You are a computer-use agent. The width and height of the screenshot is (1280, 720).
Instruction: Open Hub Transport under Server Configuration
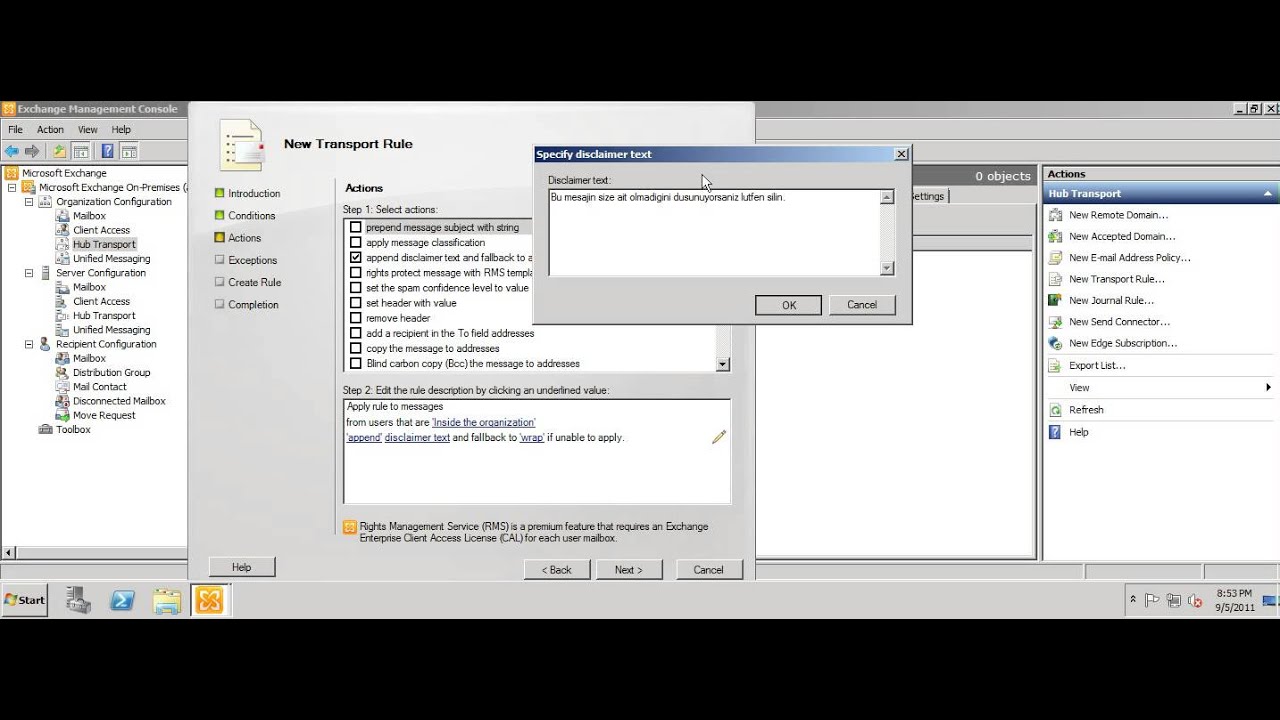click(x=104, y=315)
